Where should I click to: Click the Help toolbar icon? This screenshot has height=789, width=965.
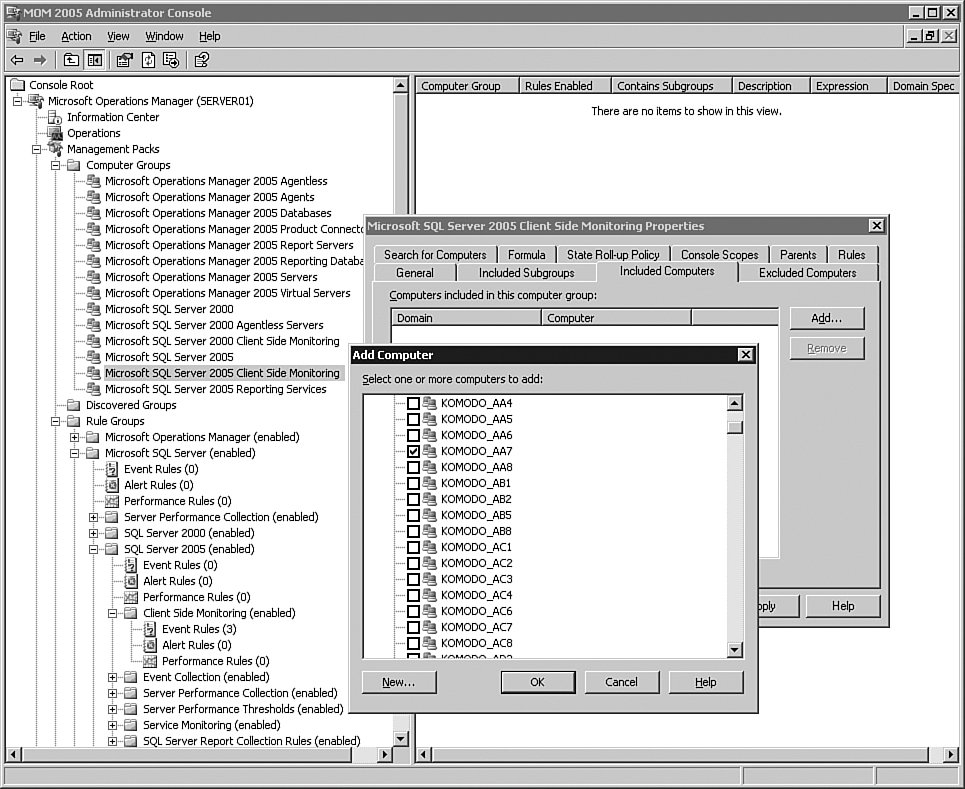pos(202,60)
